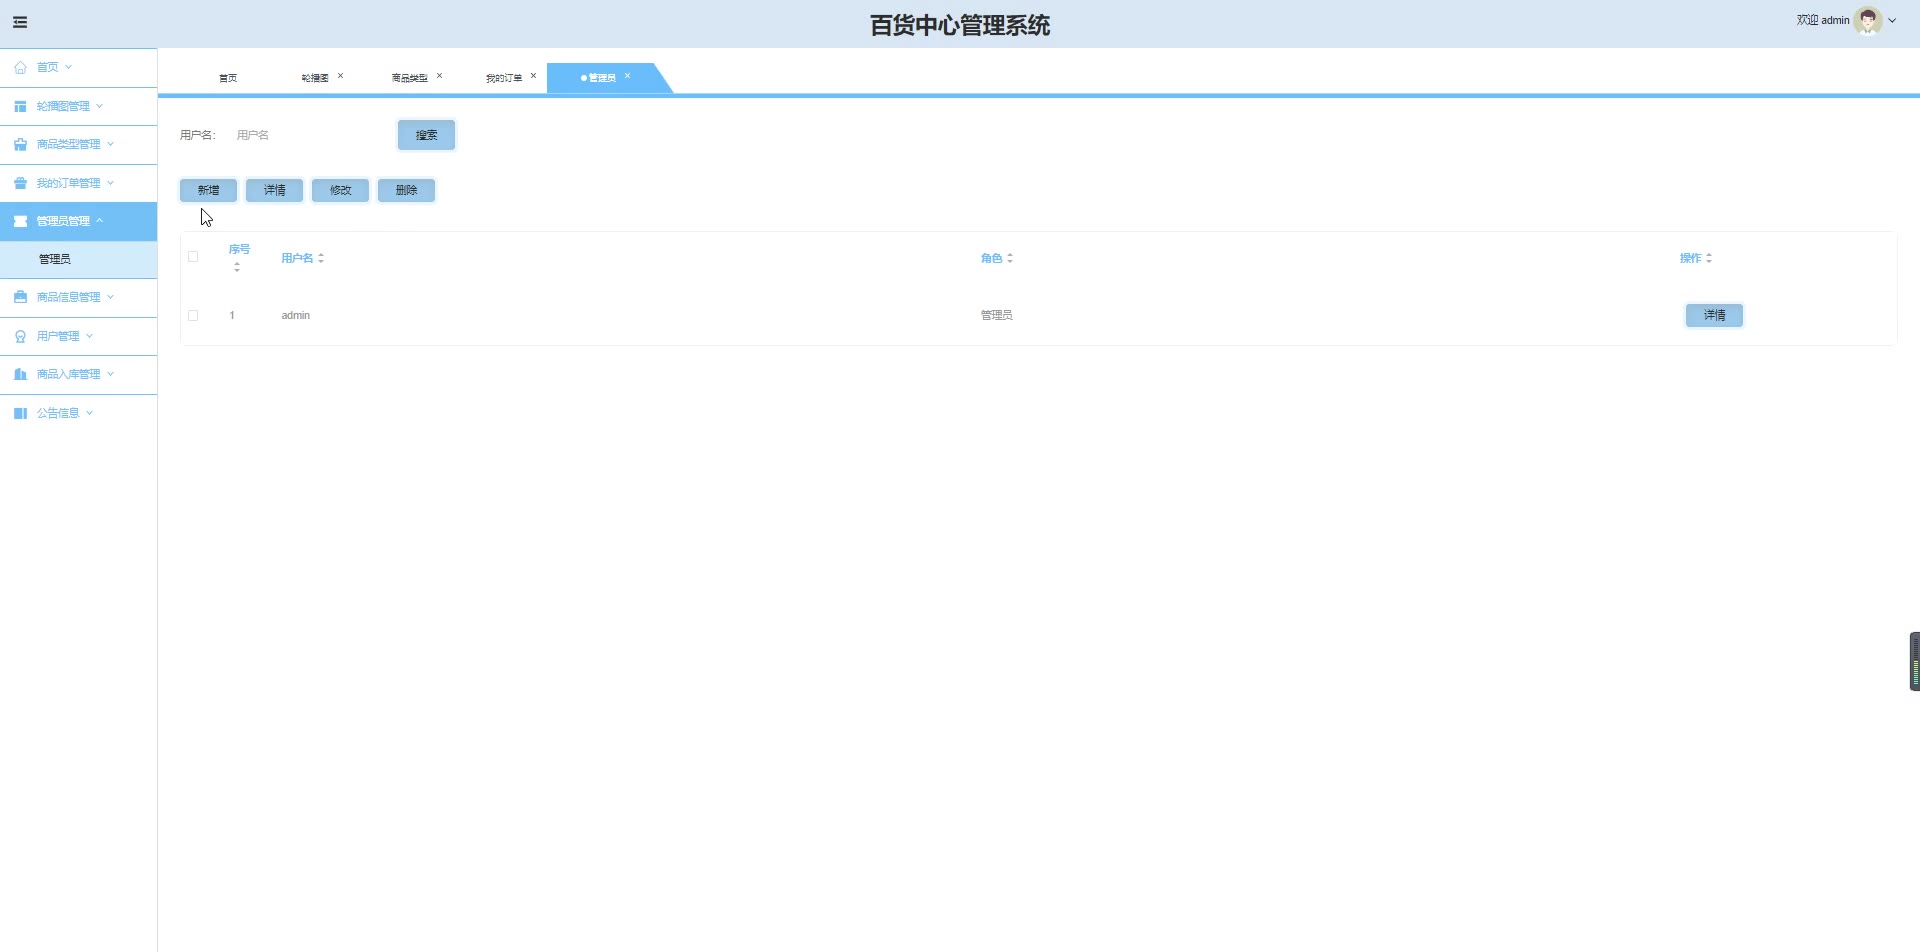The image size is (1920, 952).
Task: Click the 百货中心管理系统 title
Action: [x=960, y=25]
